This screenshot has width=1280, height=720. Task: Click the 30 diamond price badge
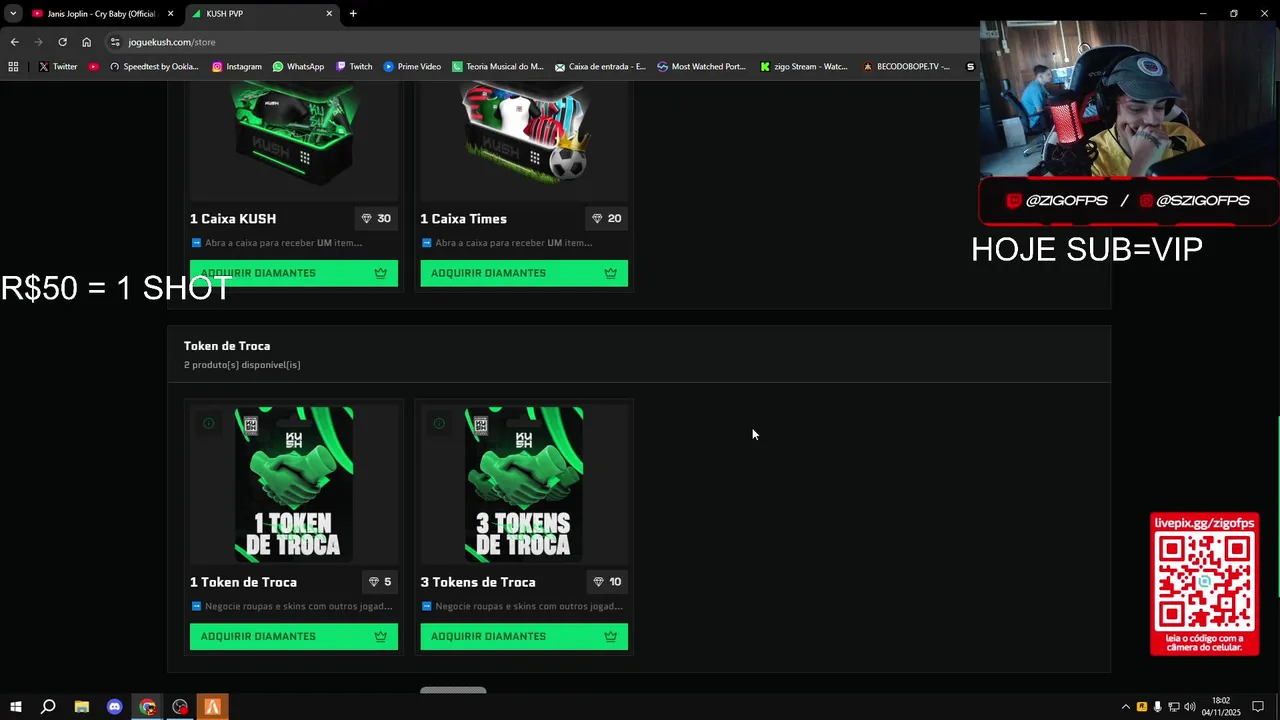[376, 218]
